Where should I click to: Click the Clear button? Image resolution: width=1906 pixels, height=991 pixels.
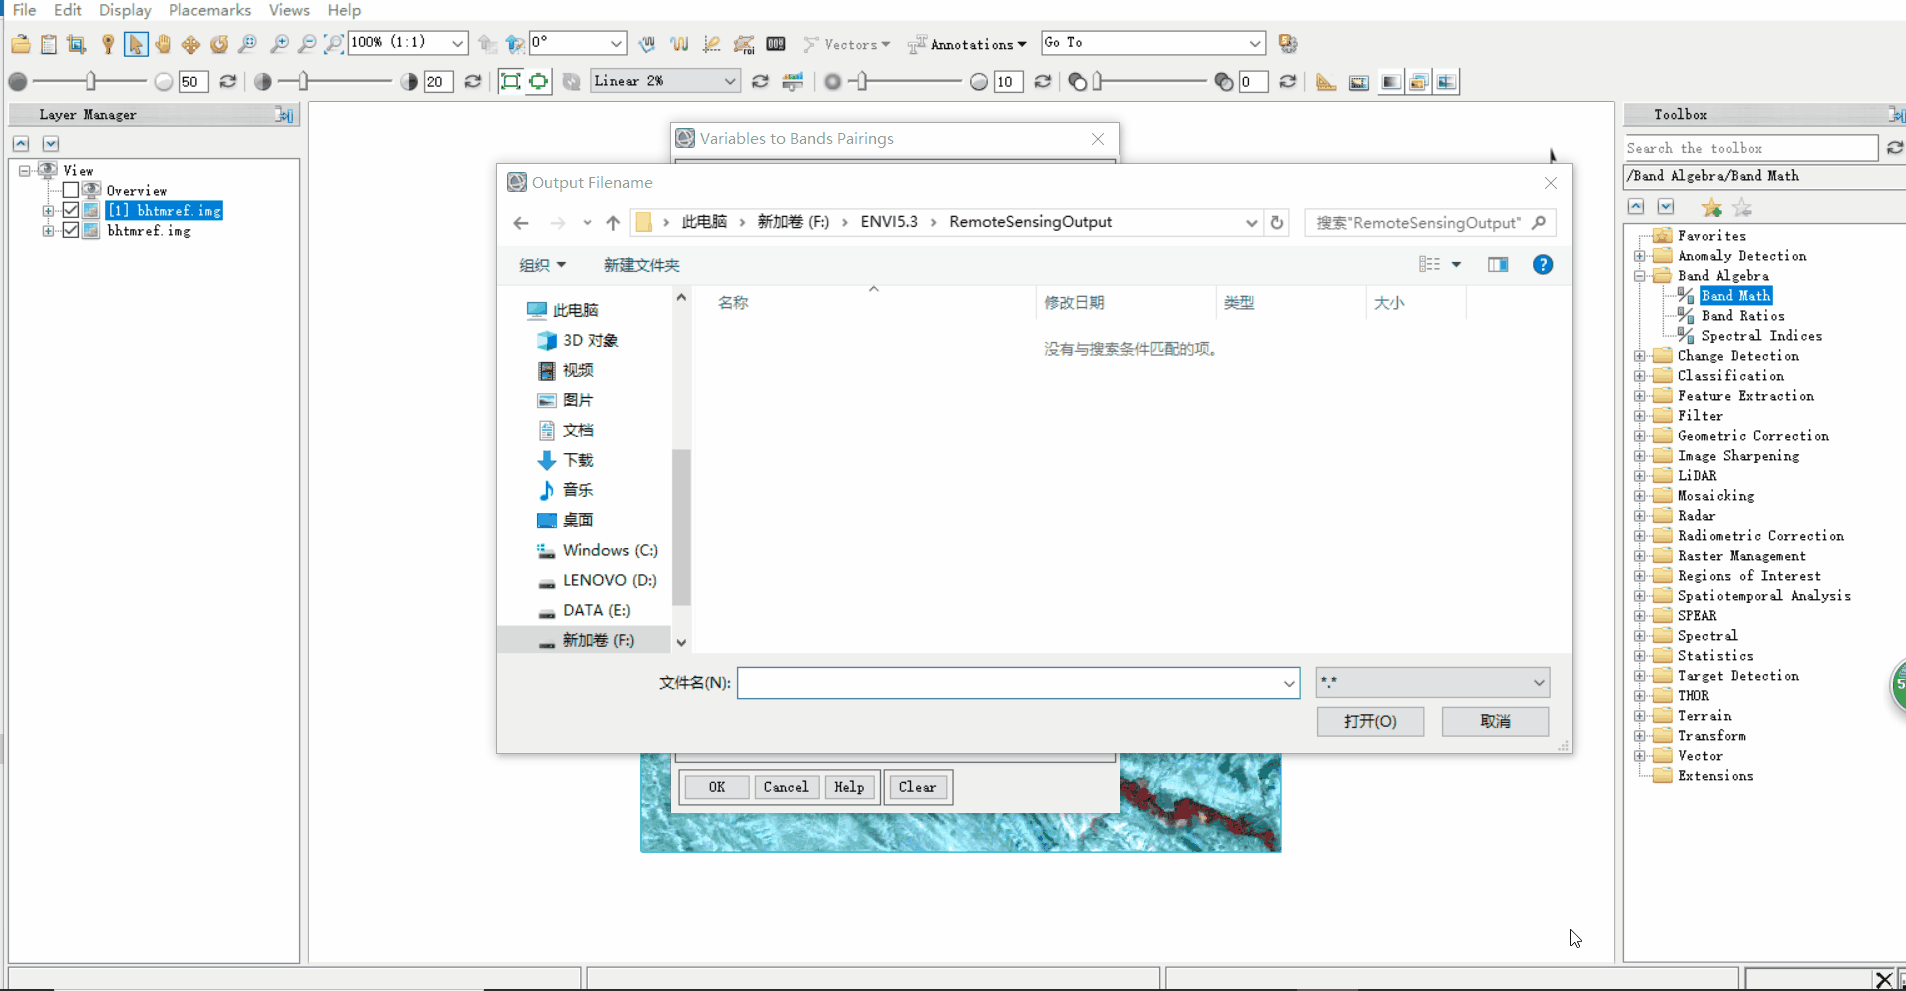pos(917,787)
